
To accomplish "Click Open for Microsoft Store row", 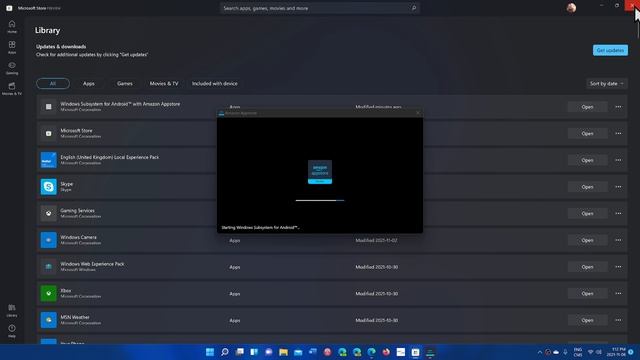I will (x=587, y=133).
